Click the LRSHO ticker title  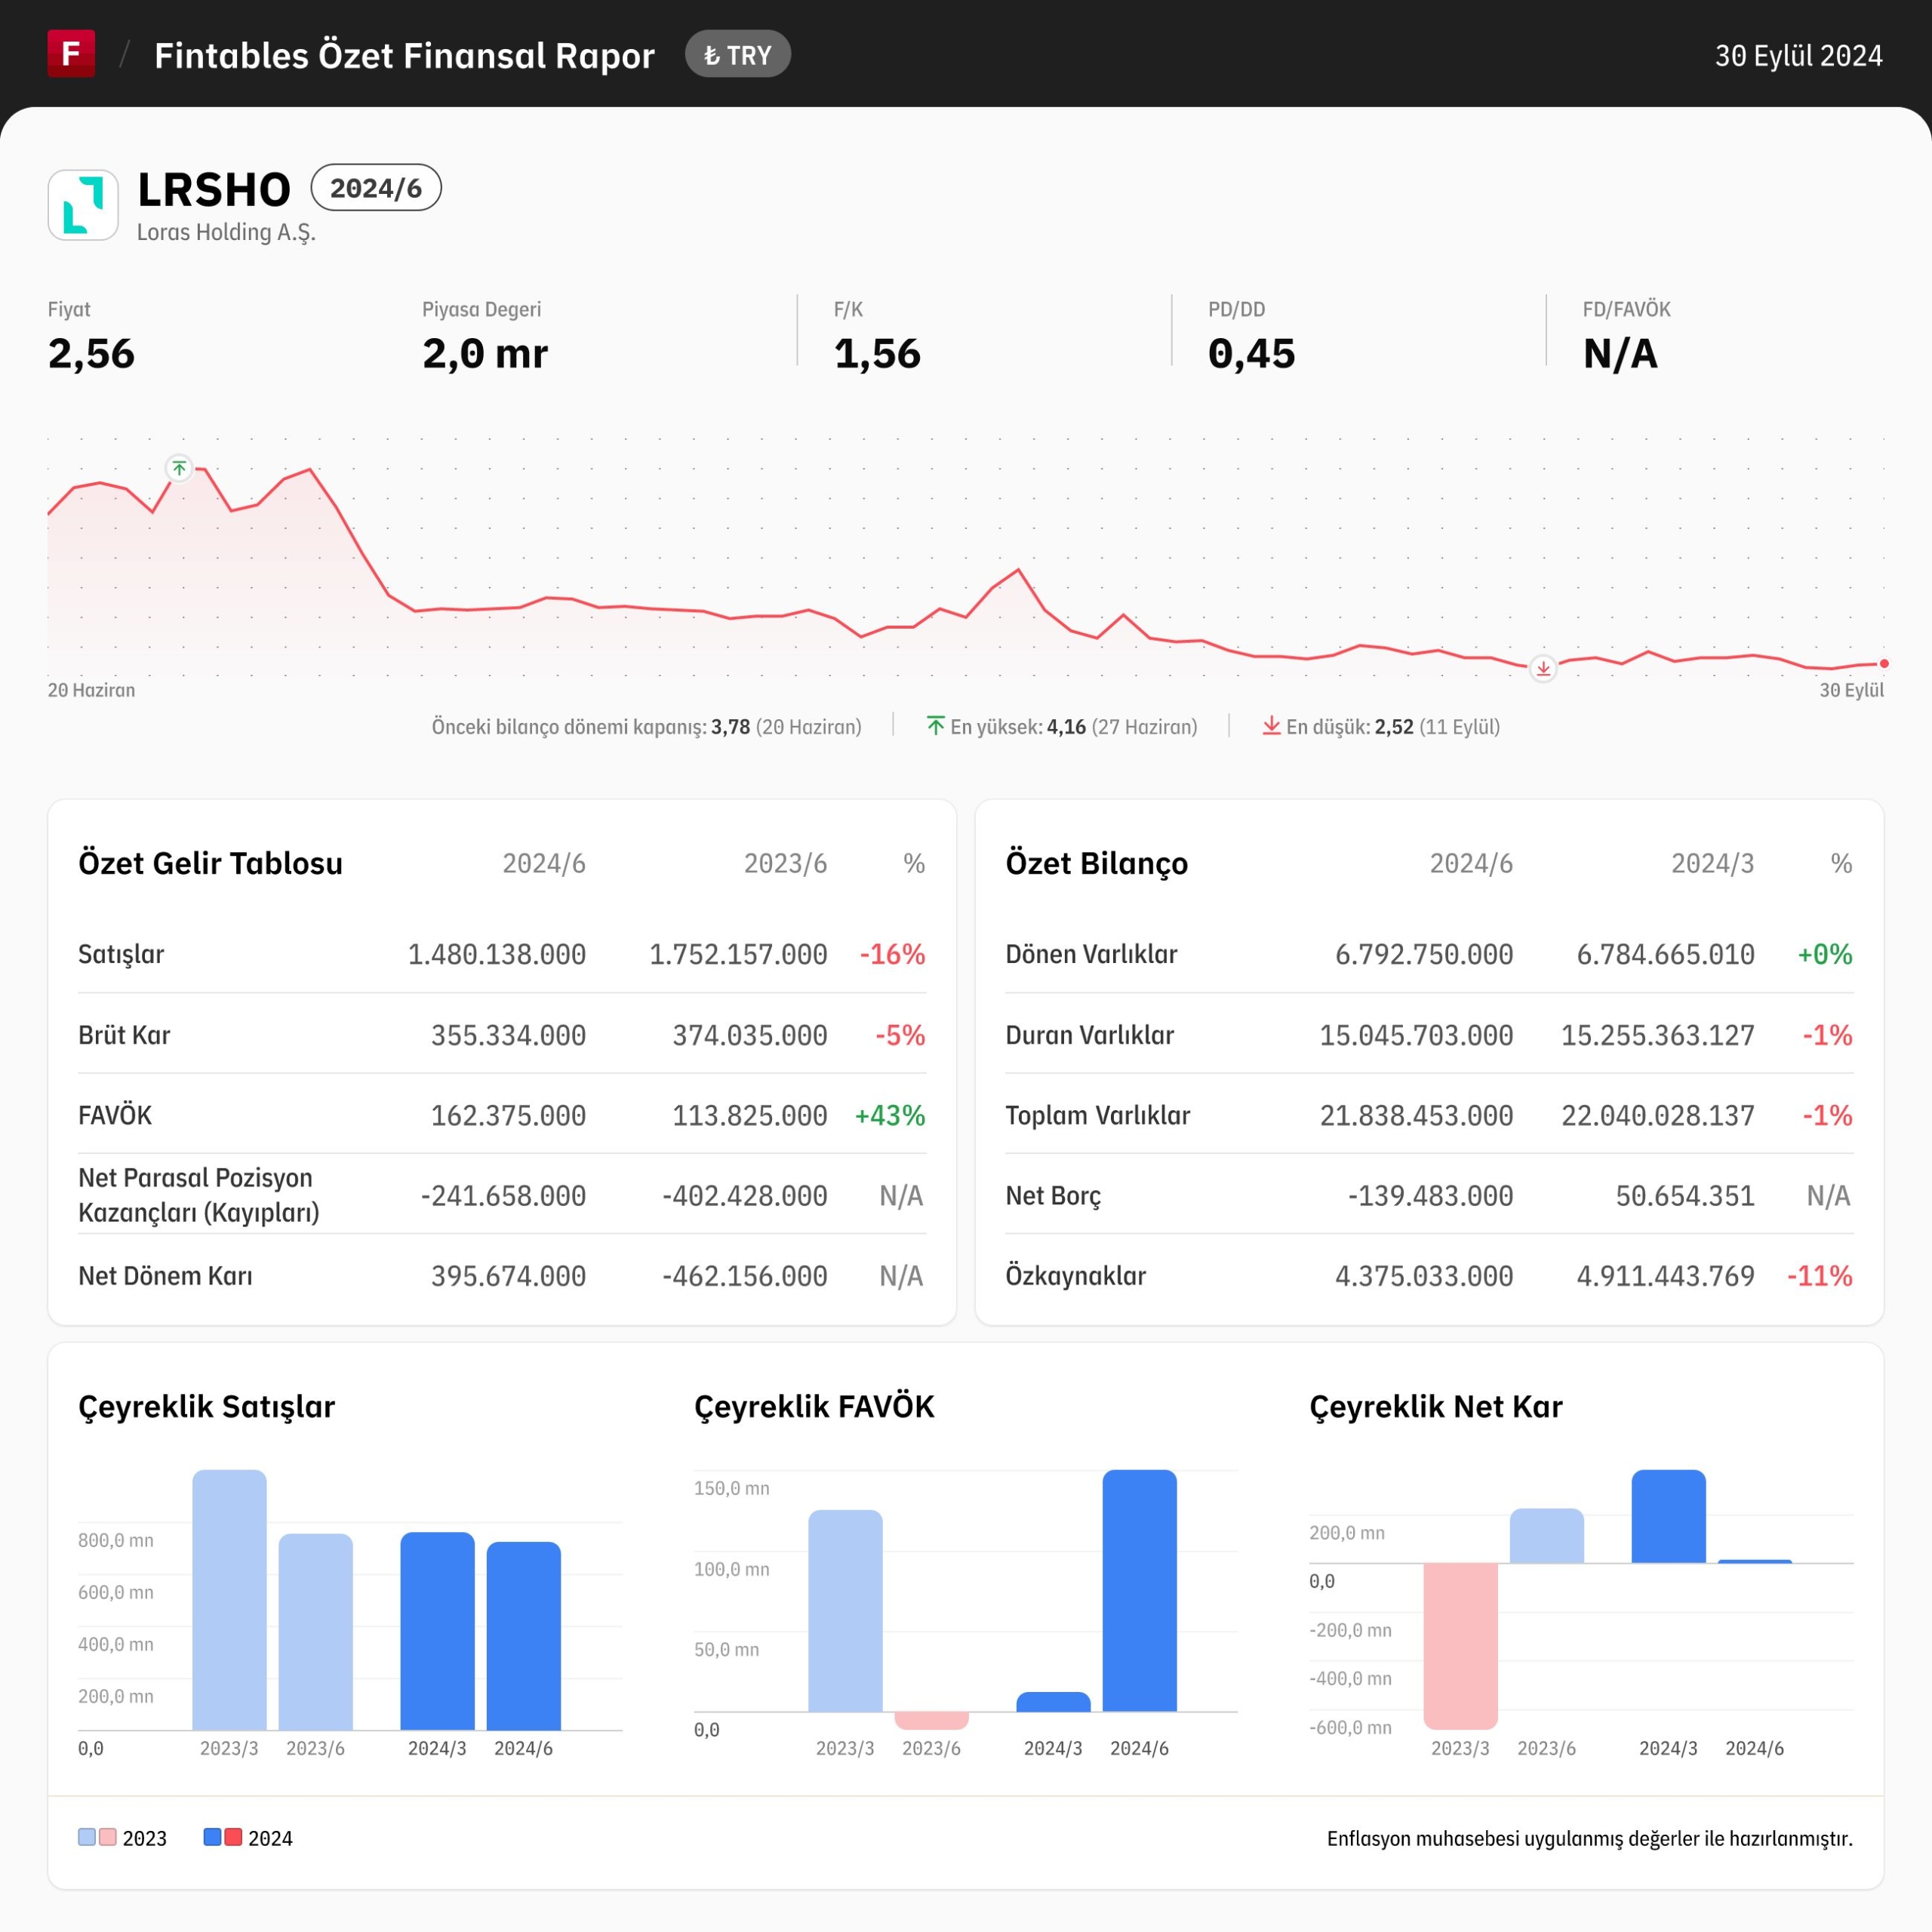(x=214, y=190)
